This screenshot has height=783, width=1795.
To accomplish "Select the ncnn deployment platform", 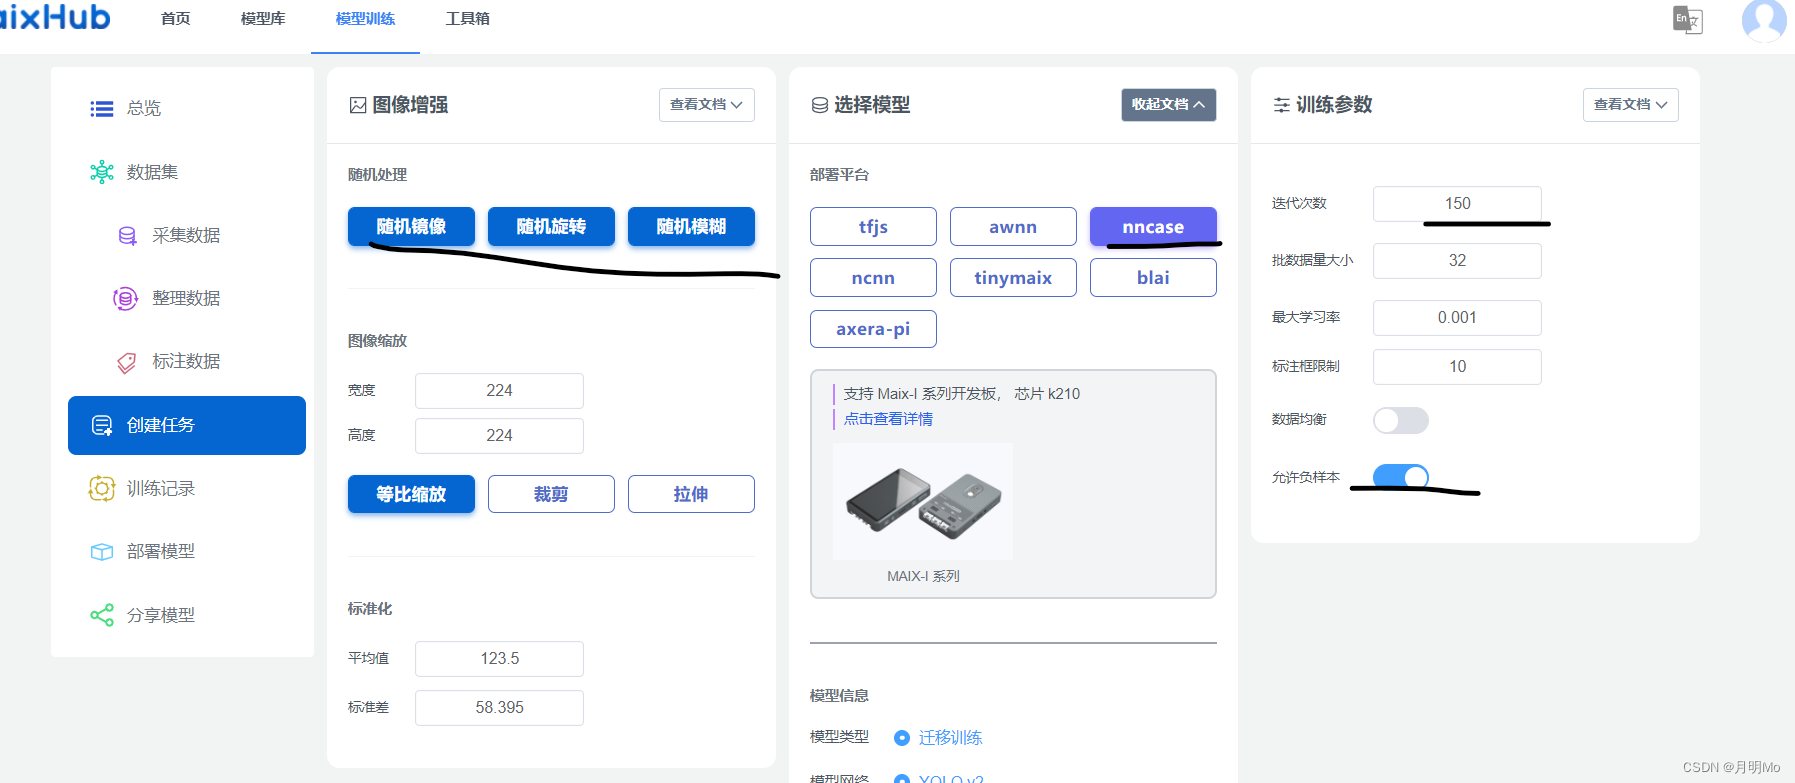I will click(873, 278).
